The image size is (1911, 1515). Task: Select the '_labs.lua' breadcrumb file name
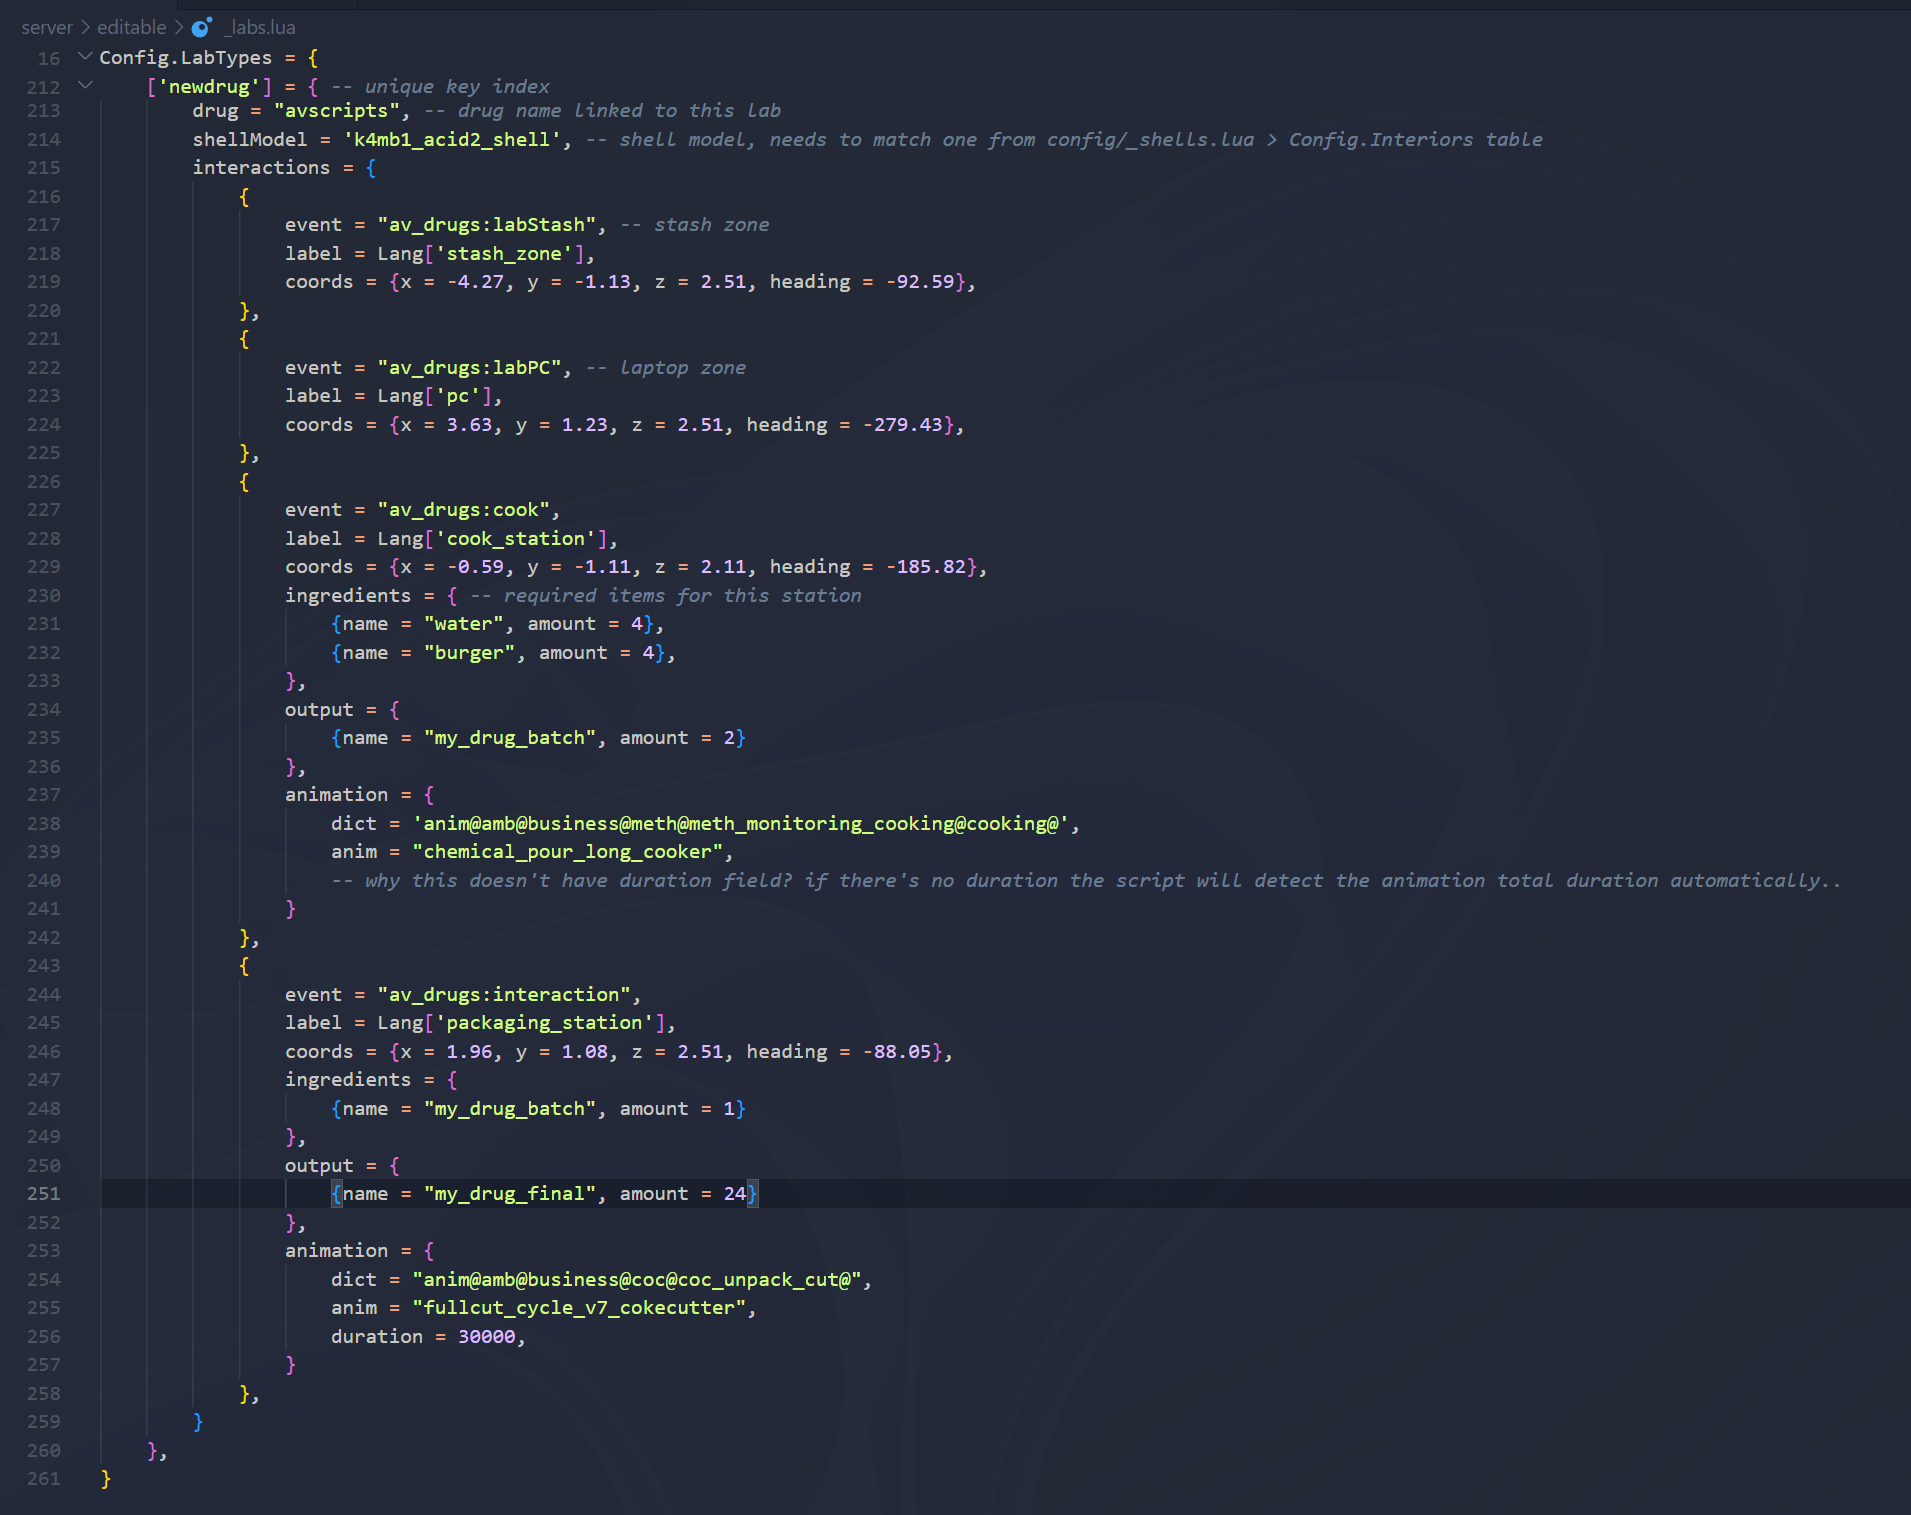[260, 27]
